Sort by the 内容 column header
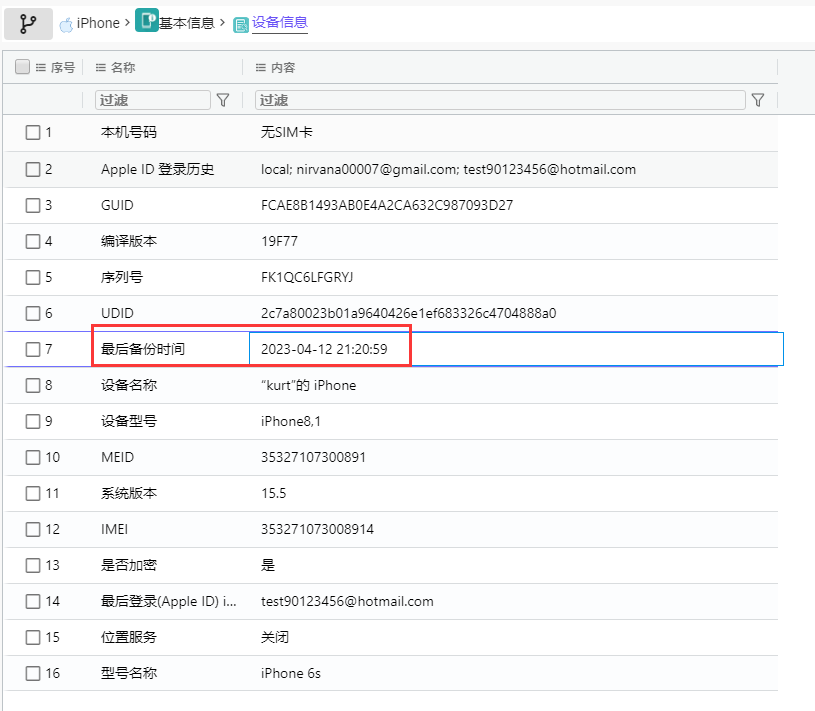Image resolution: width=815 pixels, height=711 pixels. click(283, 68)
